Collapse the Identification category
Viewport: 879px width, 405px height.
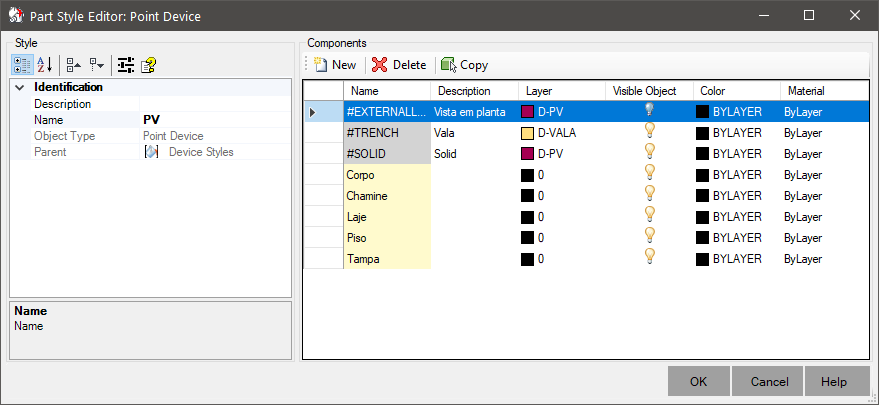pos(20,88)
